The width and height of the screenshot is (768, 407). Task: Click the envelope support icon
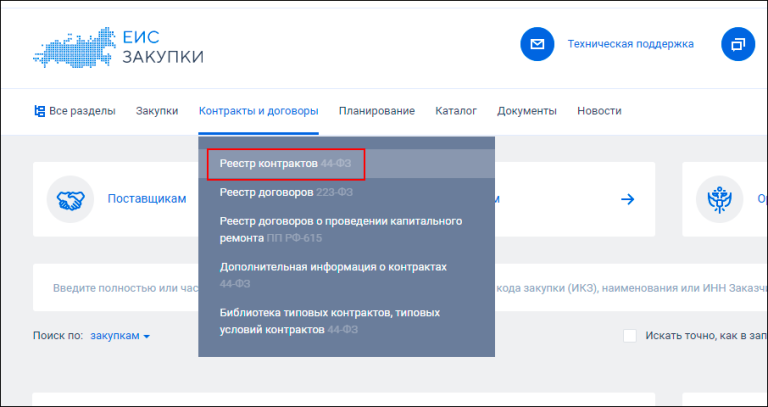[x=537, y=44]
